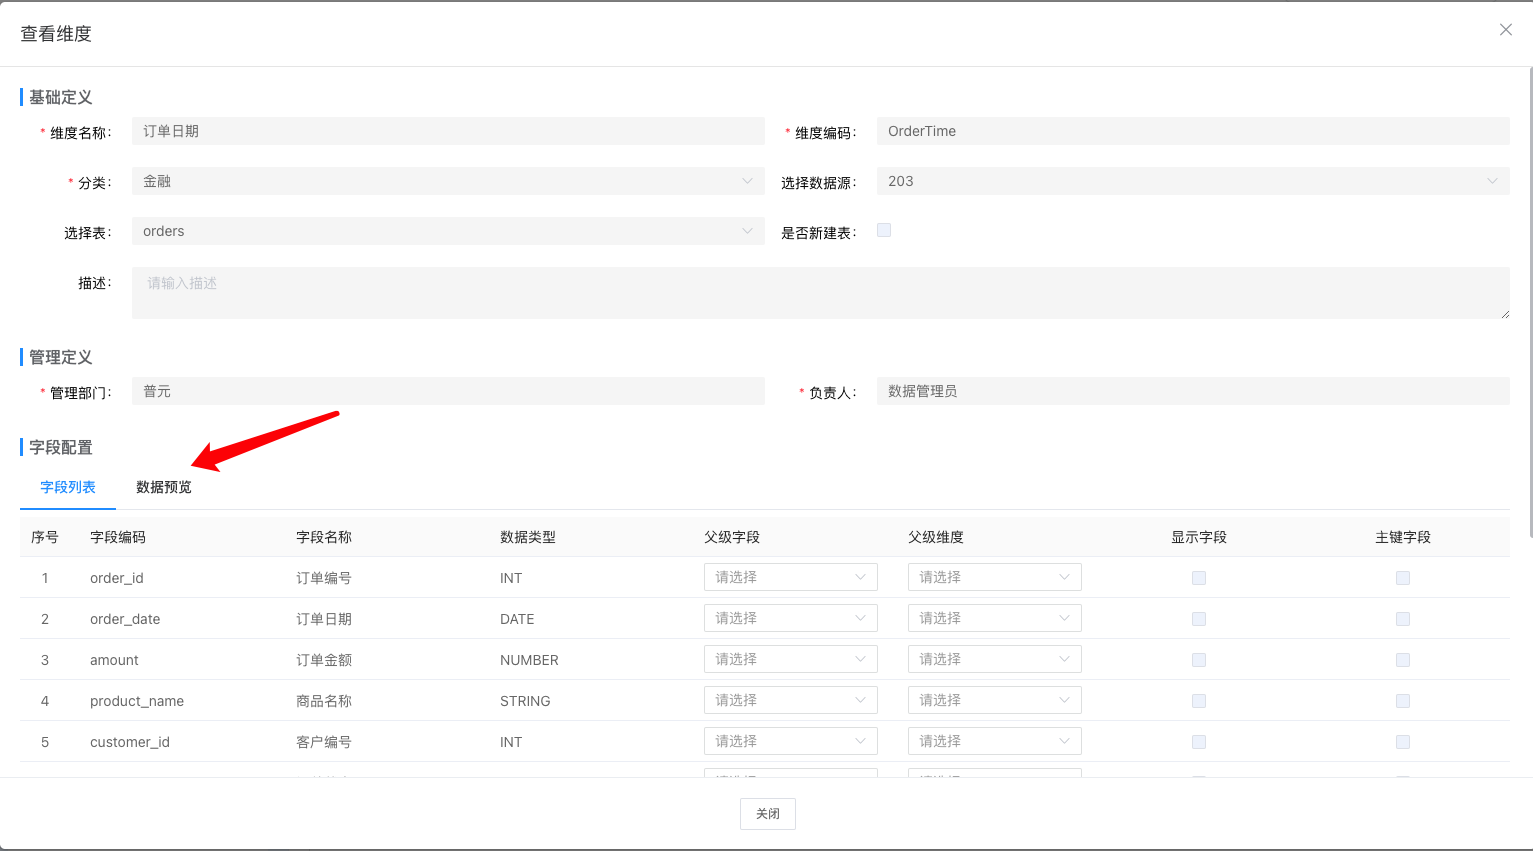Check 显示字段 for order_id row
1533x851 pixels.
point(1199,578)
